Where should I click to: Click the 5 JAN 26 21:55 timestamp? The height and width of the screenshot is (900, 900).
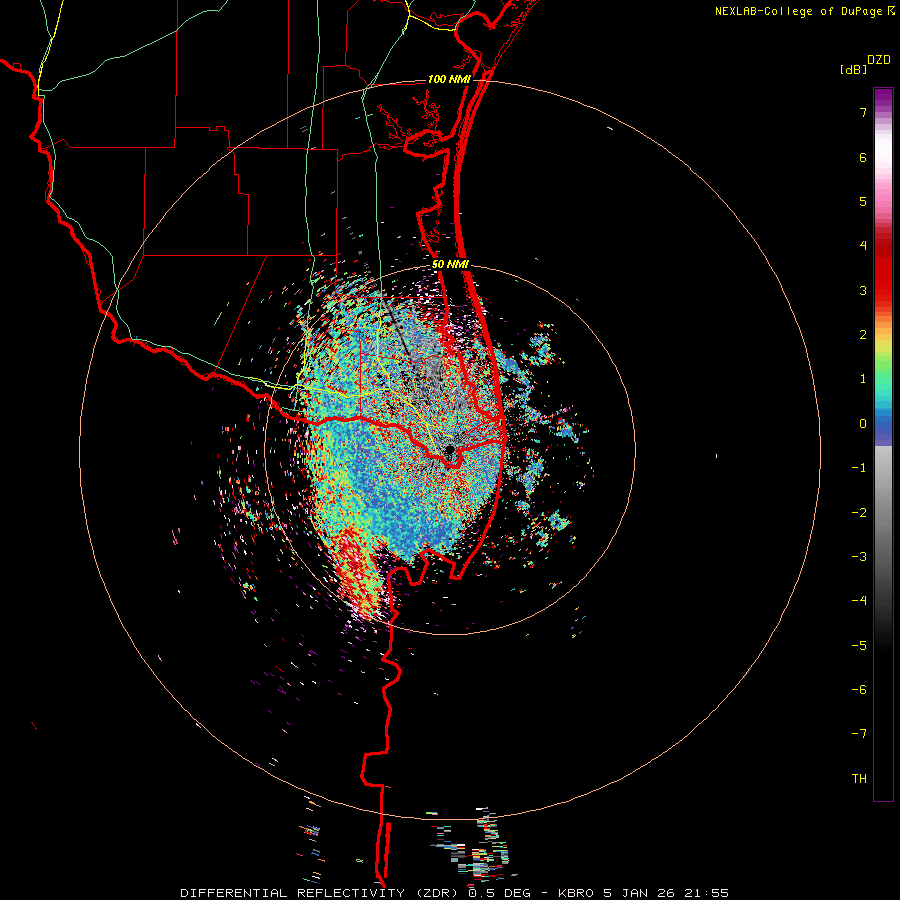666,893
